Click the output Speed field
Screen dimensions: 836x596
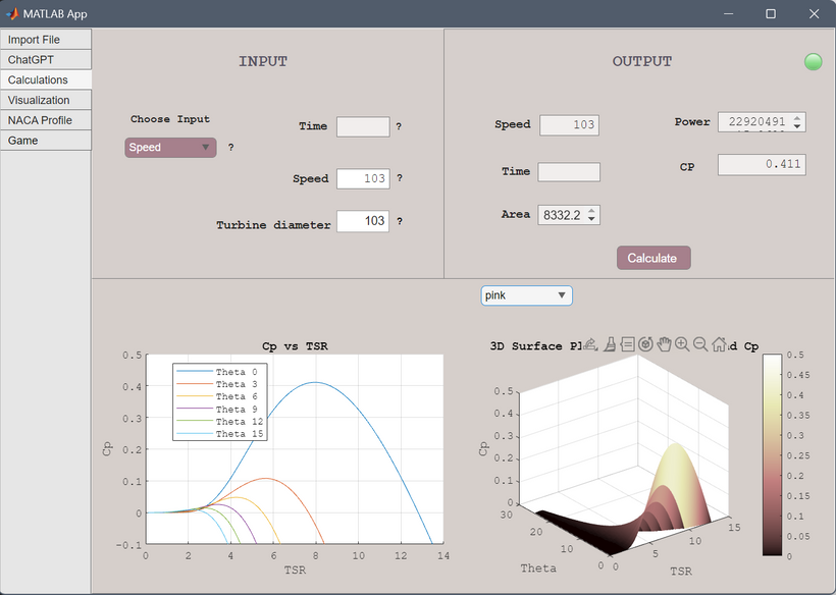point(569,125)
